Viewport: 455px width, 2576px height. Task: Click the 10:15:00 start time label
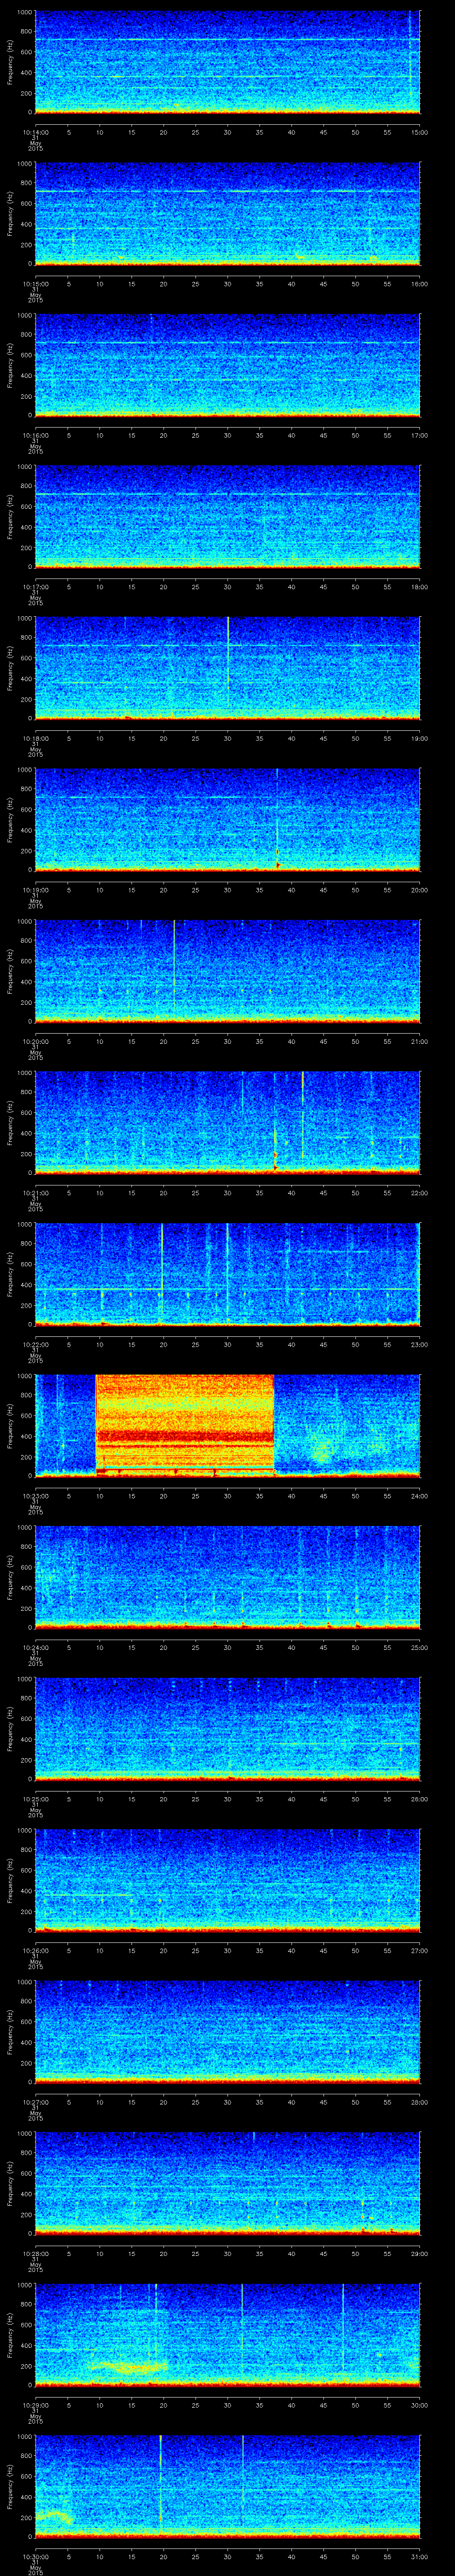pos(35,284)
